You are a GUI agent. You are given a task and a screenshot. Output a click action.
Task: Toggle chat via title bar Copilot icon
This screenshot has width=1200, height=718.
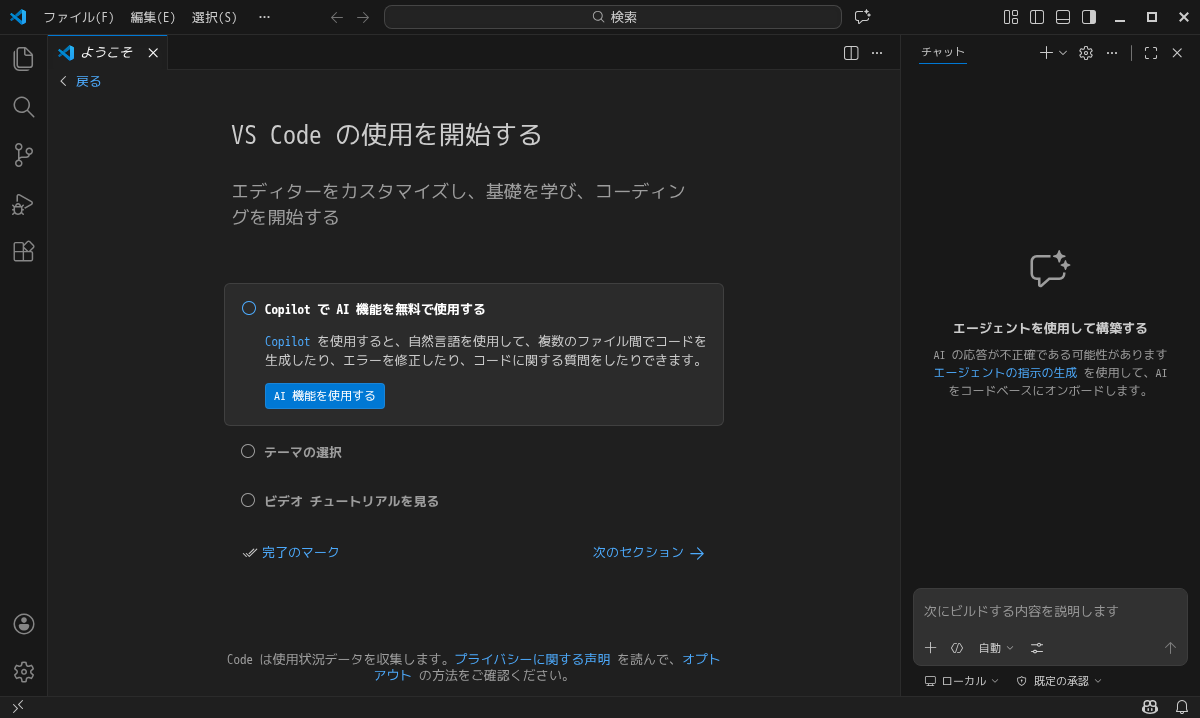tap(862, 17)
